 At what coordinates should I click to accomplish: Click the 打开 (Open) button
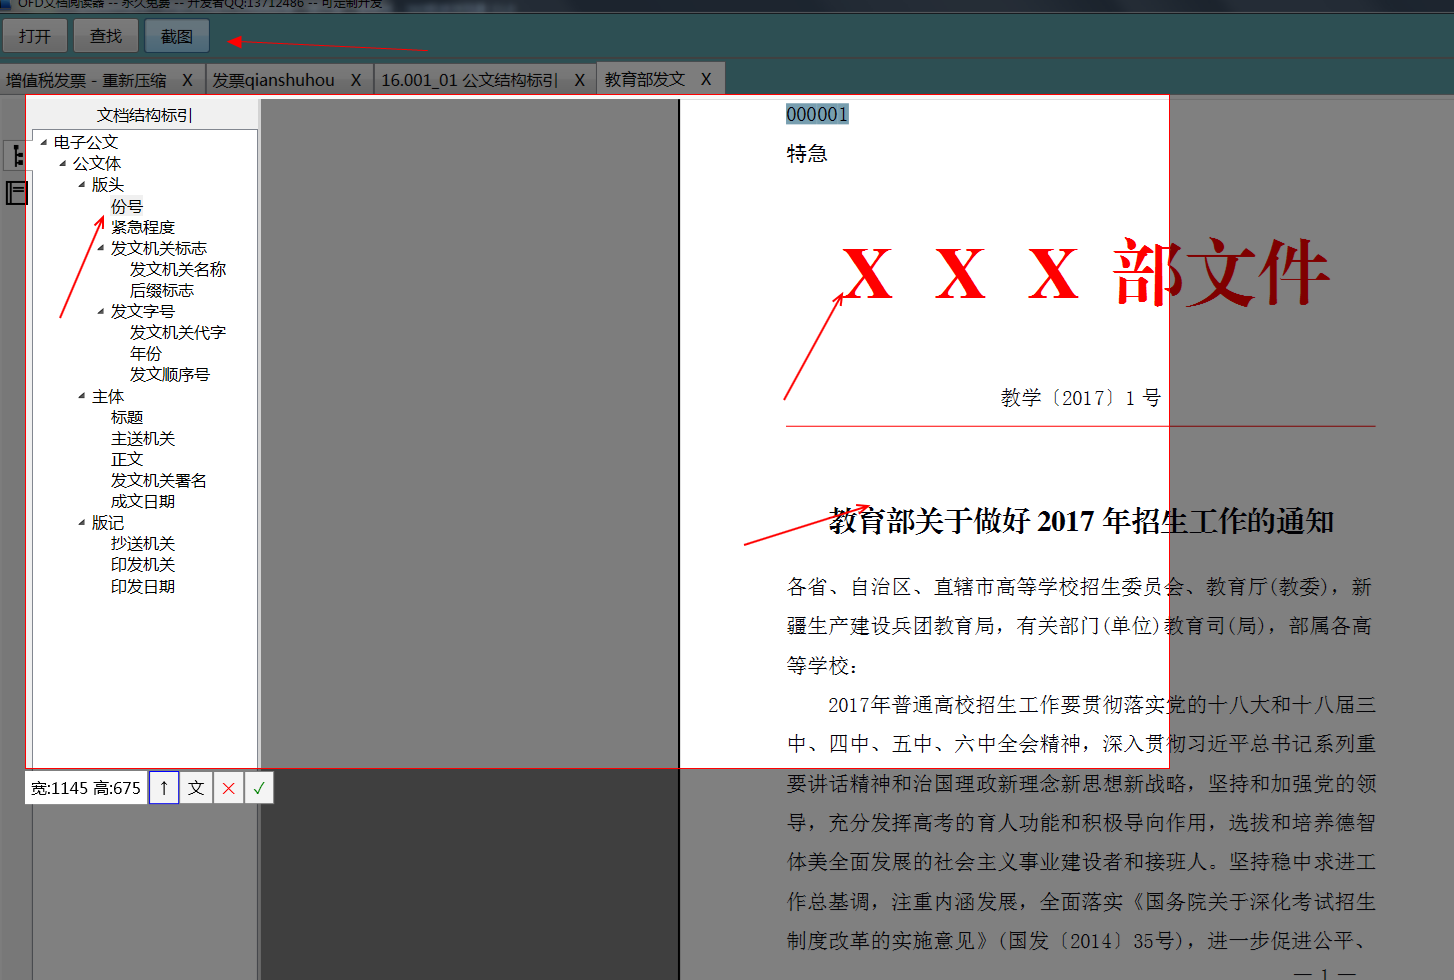pos(35,36)
